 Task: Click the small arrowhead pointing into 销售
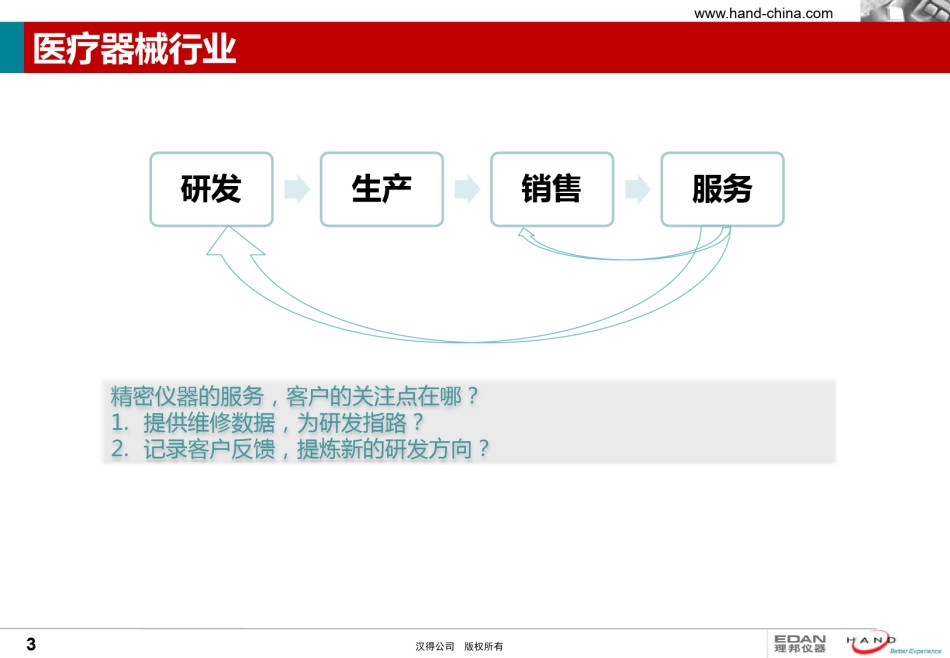pos(525,234)
